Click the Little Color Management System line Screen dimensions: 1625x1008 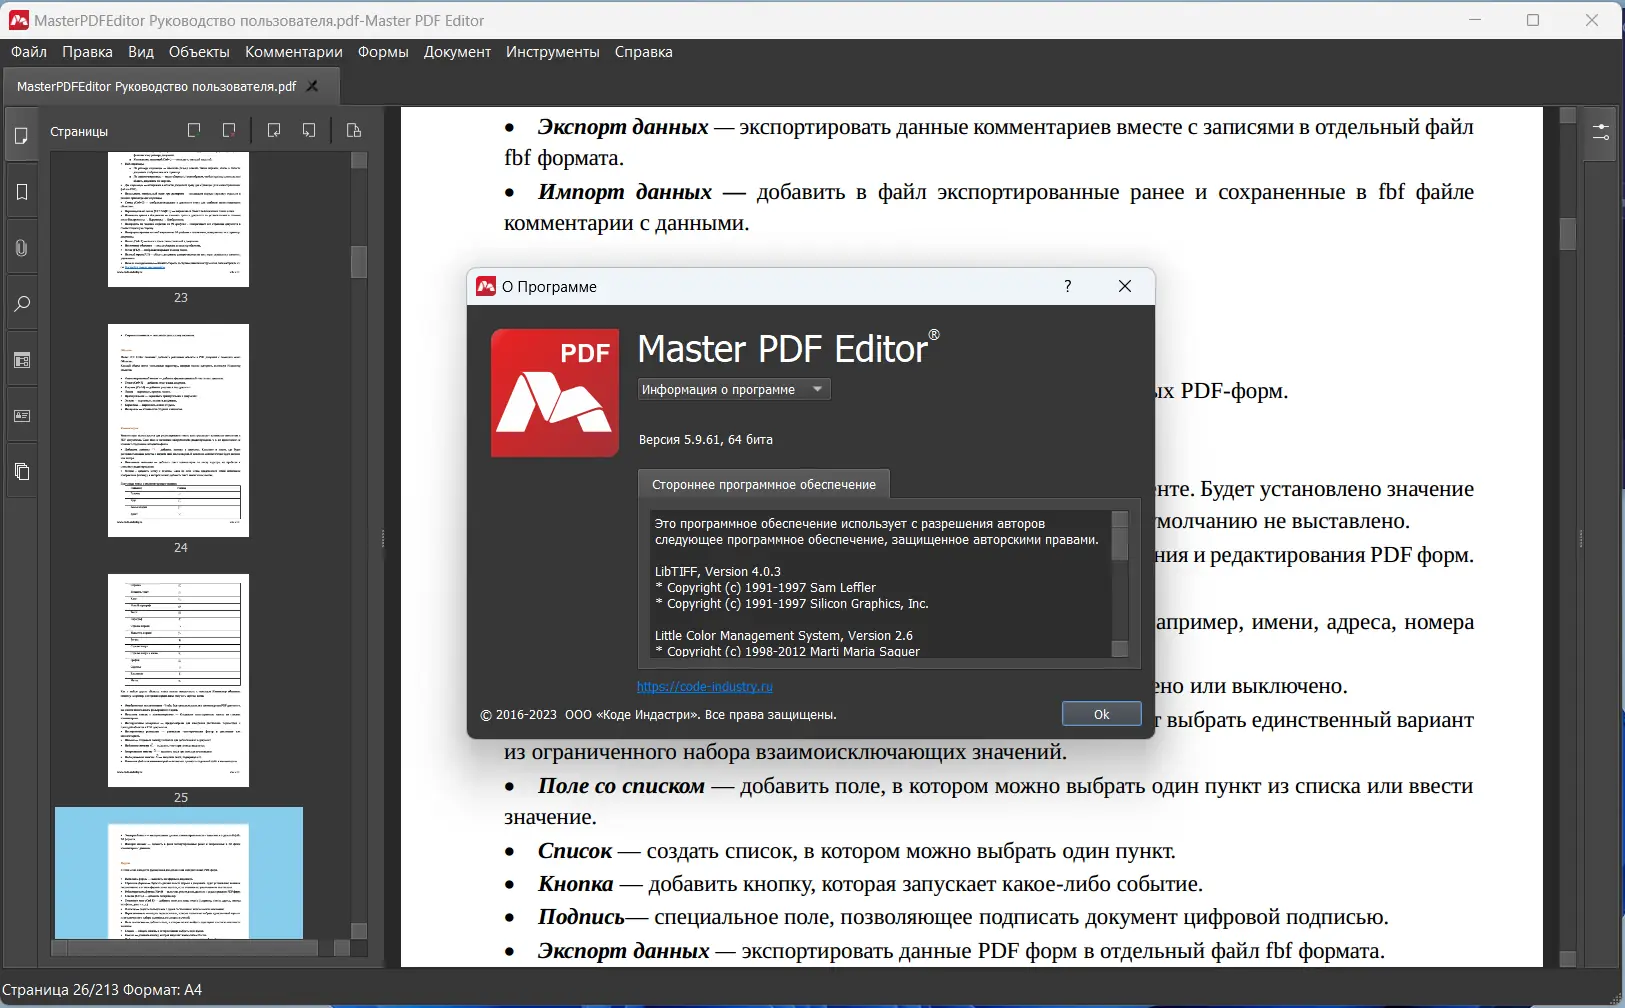point(783,635)
